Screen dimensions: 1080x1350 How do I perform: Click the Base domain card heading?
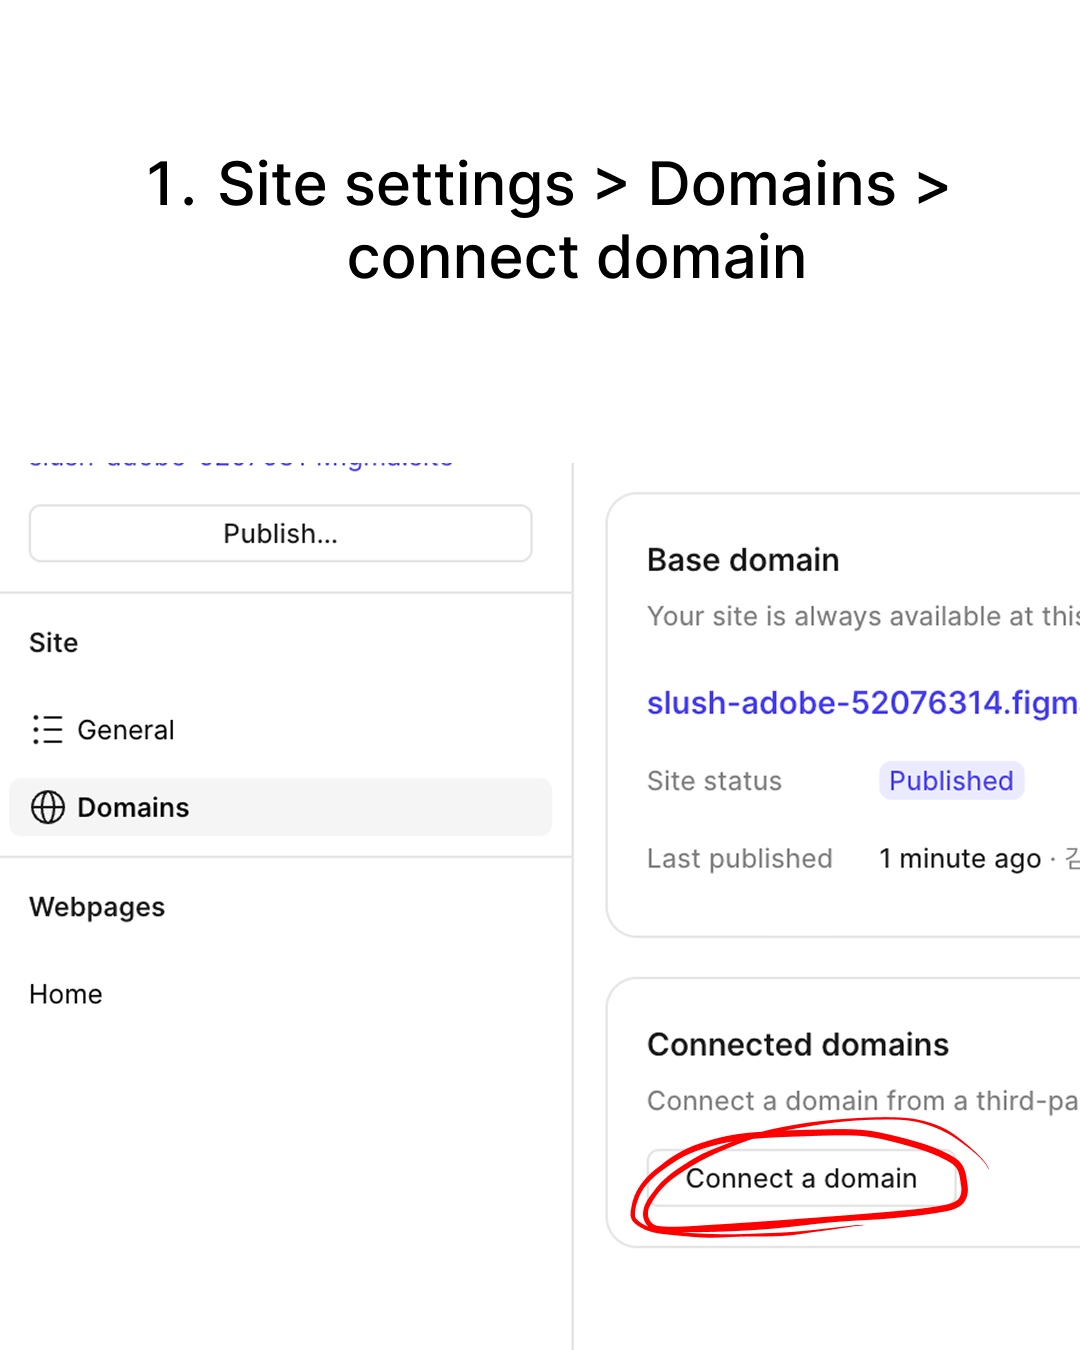(743, 560)
